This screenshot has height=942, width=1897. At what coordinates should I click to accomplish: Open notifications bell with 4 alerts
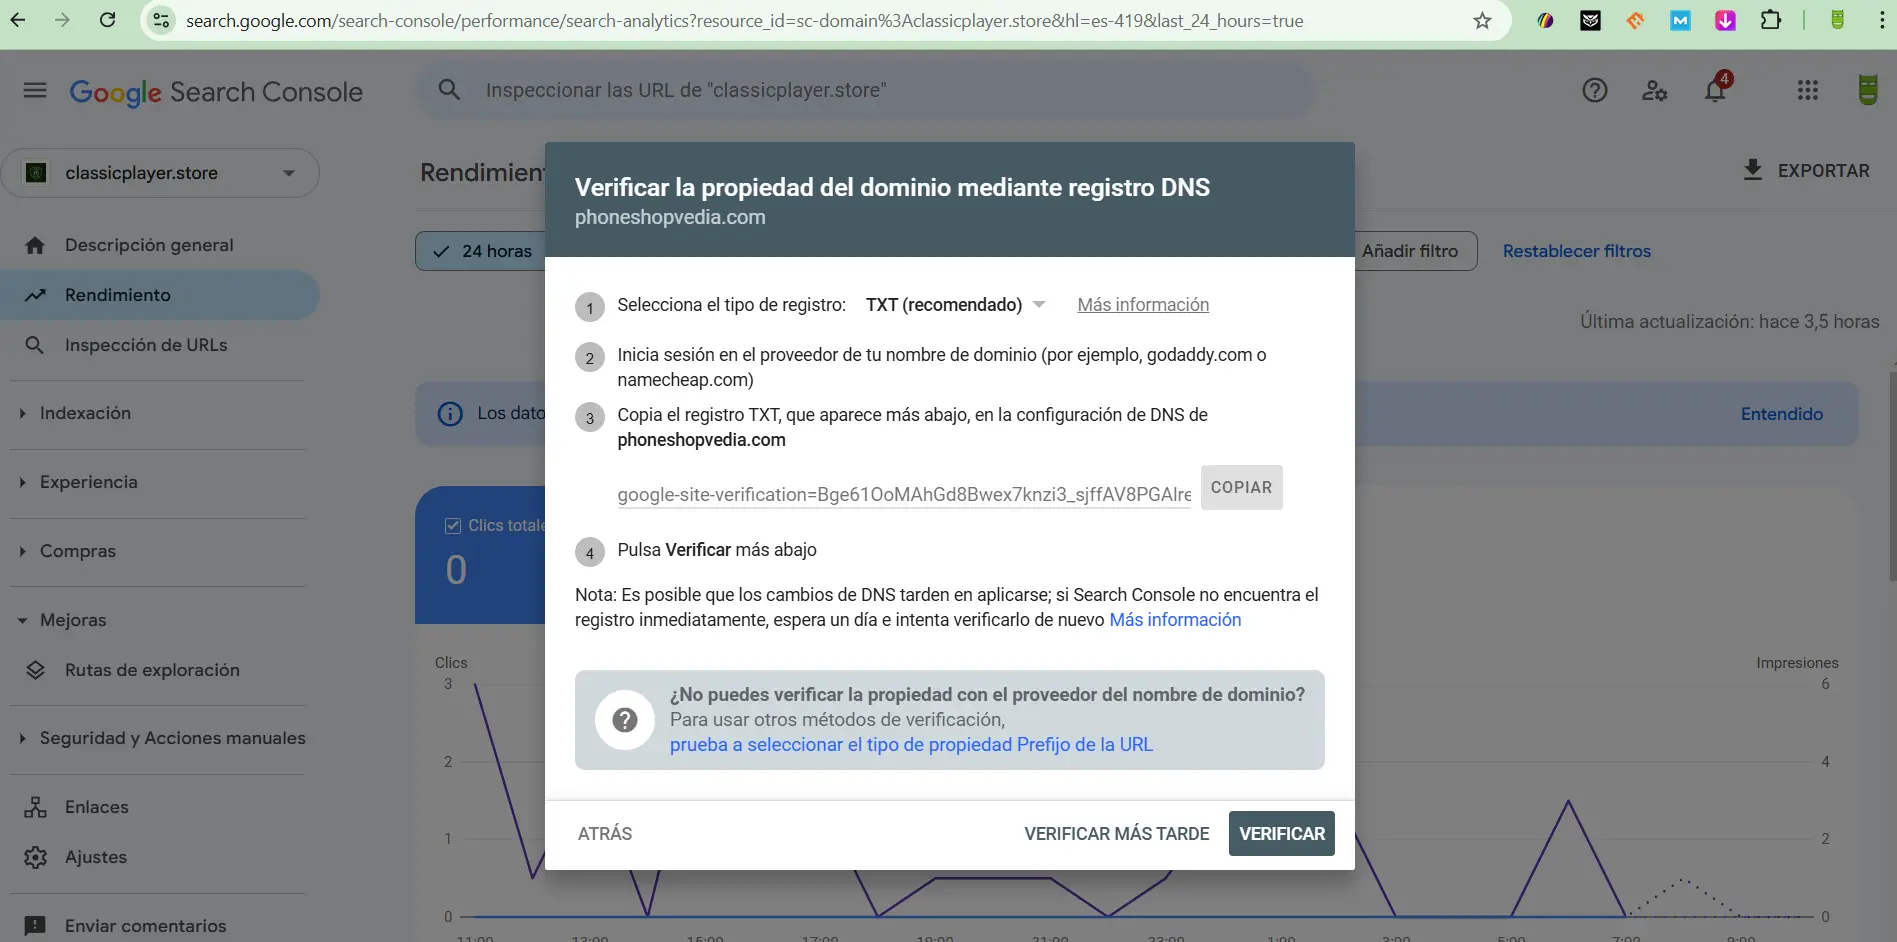click(1716, 89)
